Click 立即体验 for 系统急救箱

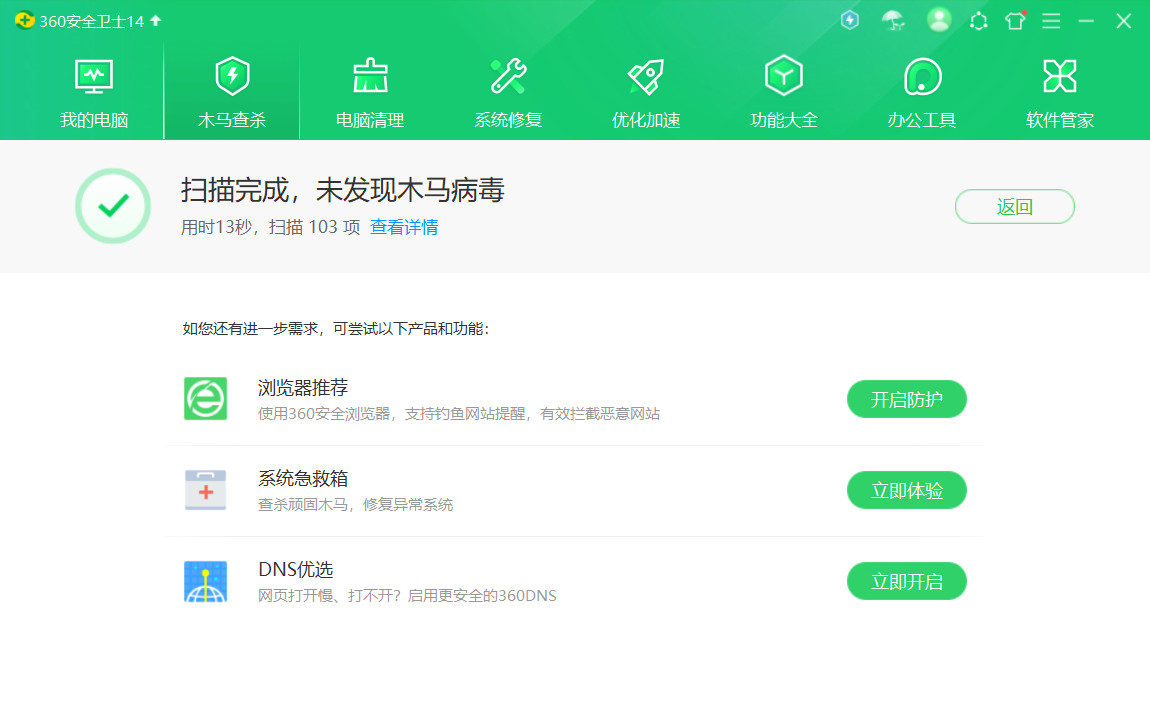click(x=907, y=490)
